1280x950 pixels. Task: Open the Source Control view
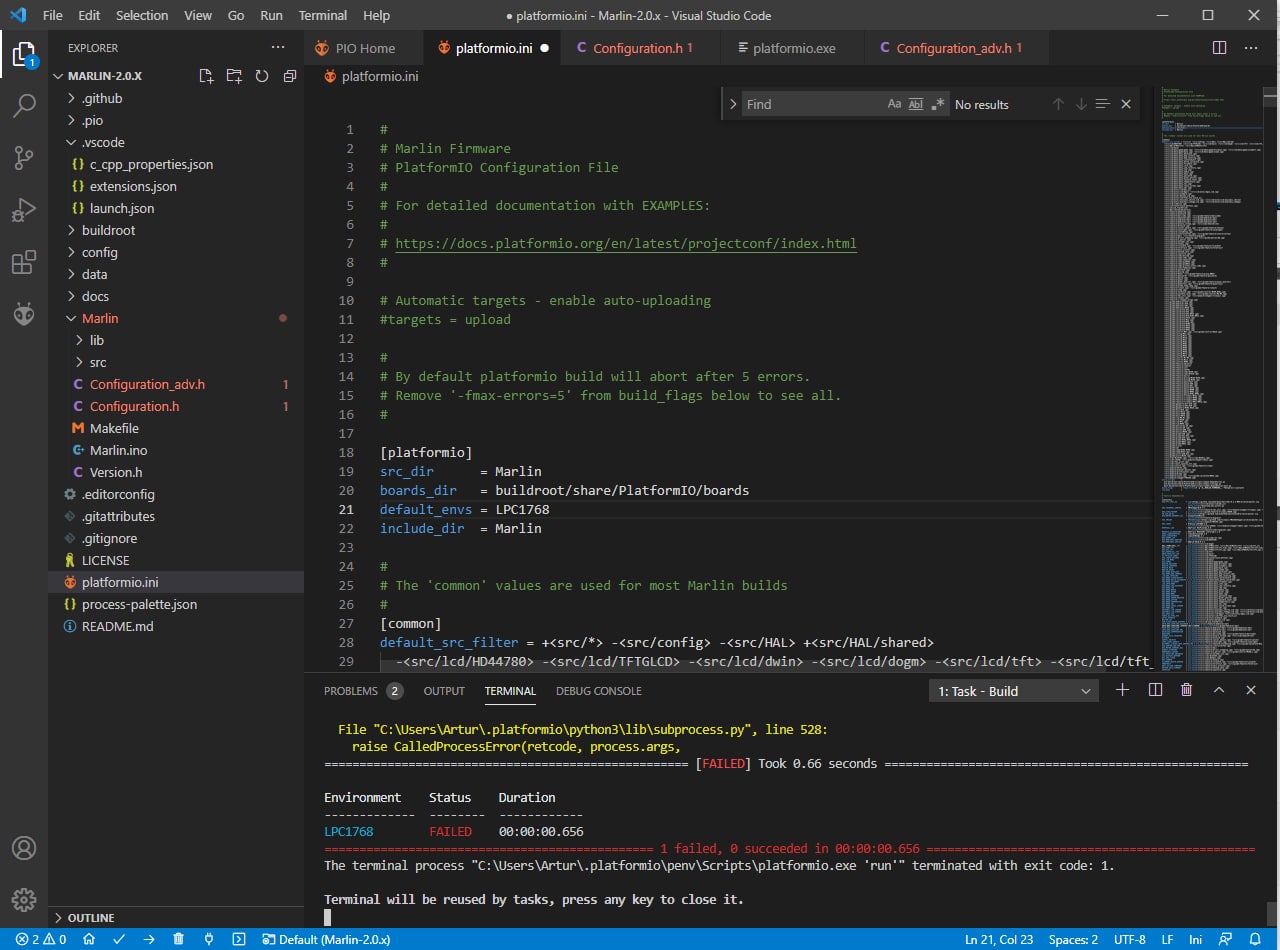(24, 157)
